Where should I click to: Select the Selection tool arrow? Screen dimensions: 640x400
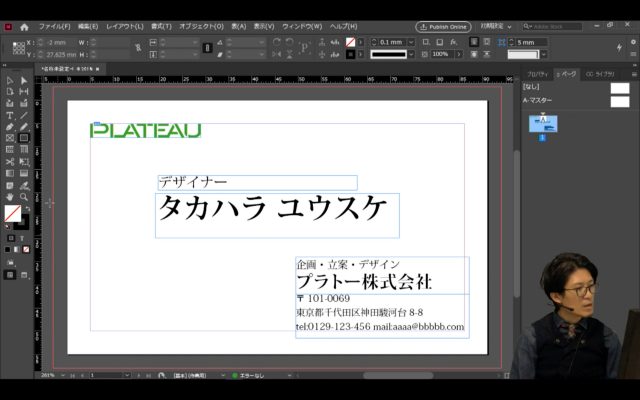click(10, 80)
